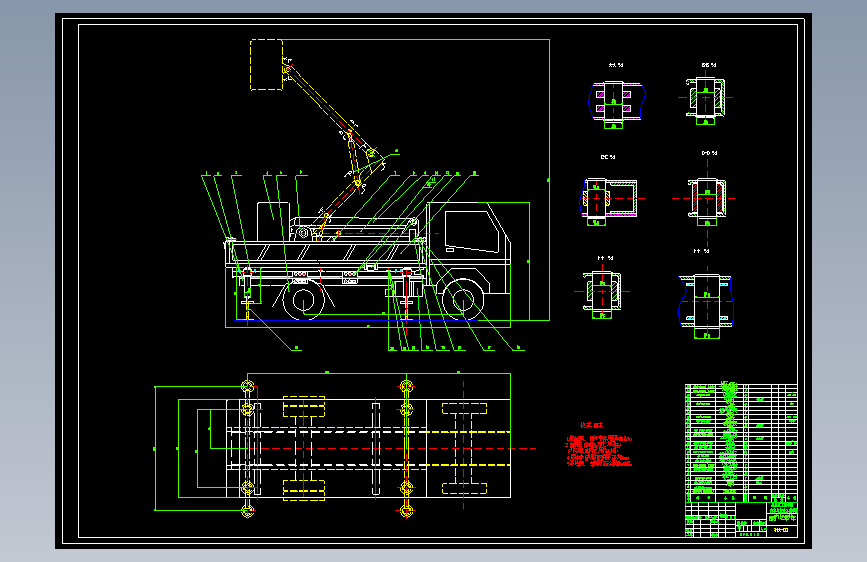Click the title block table

click(741, 460)
